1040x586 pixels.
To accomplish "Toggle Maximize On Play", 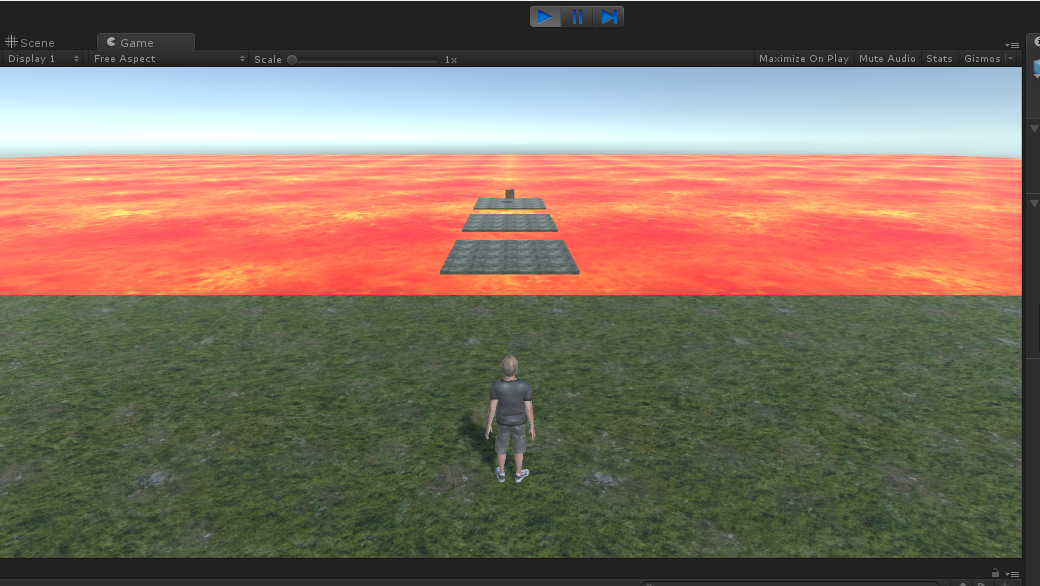I will pos(804,58).
